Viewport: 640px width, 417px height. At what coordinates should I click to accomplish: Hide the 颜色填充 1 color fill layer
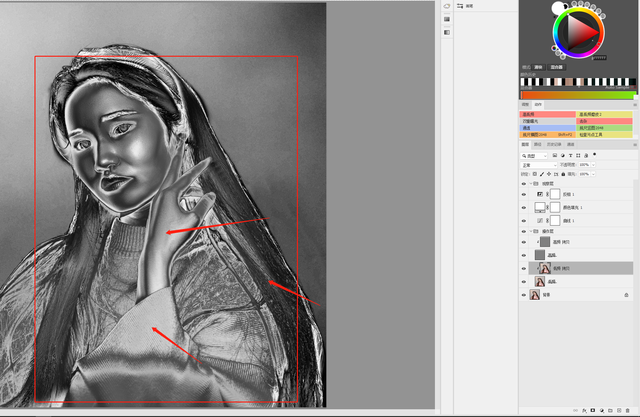click(524, 208)
